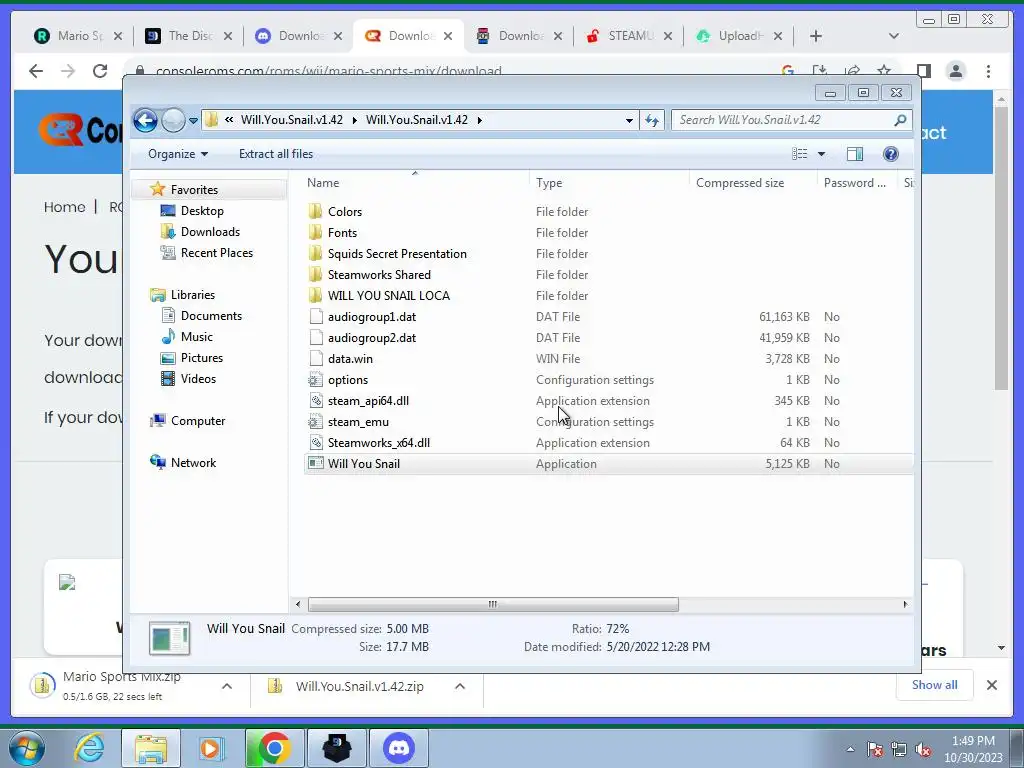The width and height of the screenshot is (1024, 768).
Task: Select the options configuration file
Action: click(347, 380)
